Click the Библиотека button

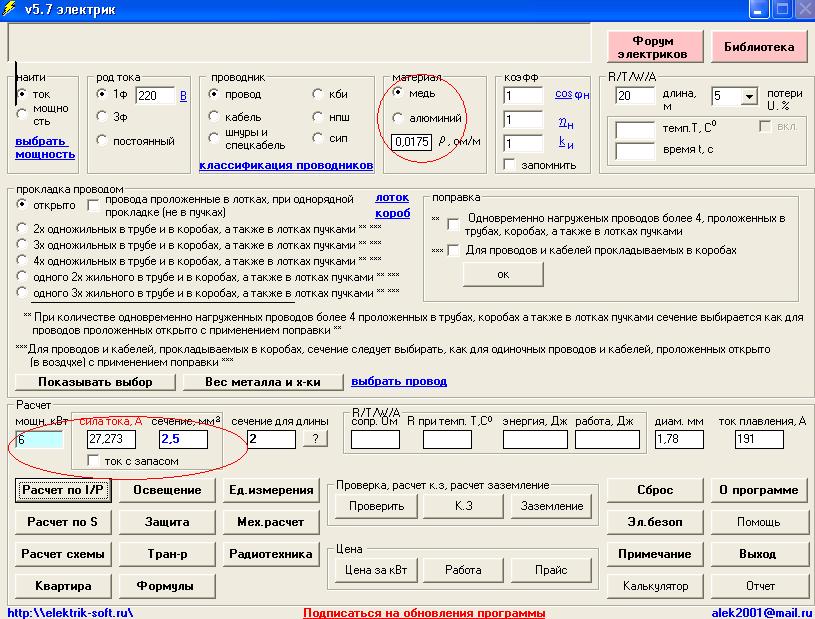pyautogui.click(x=759, y=47)
